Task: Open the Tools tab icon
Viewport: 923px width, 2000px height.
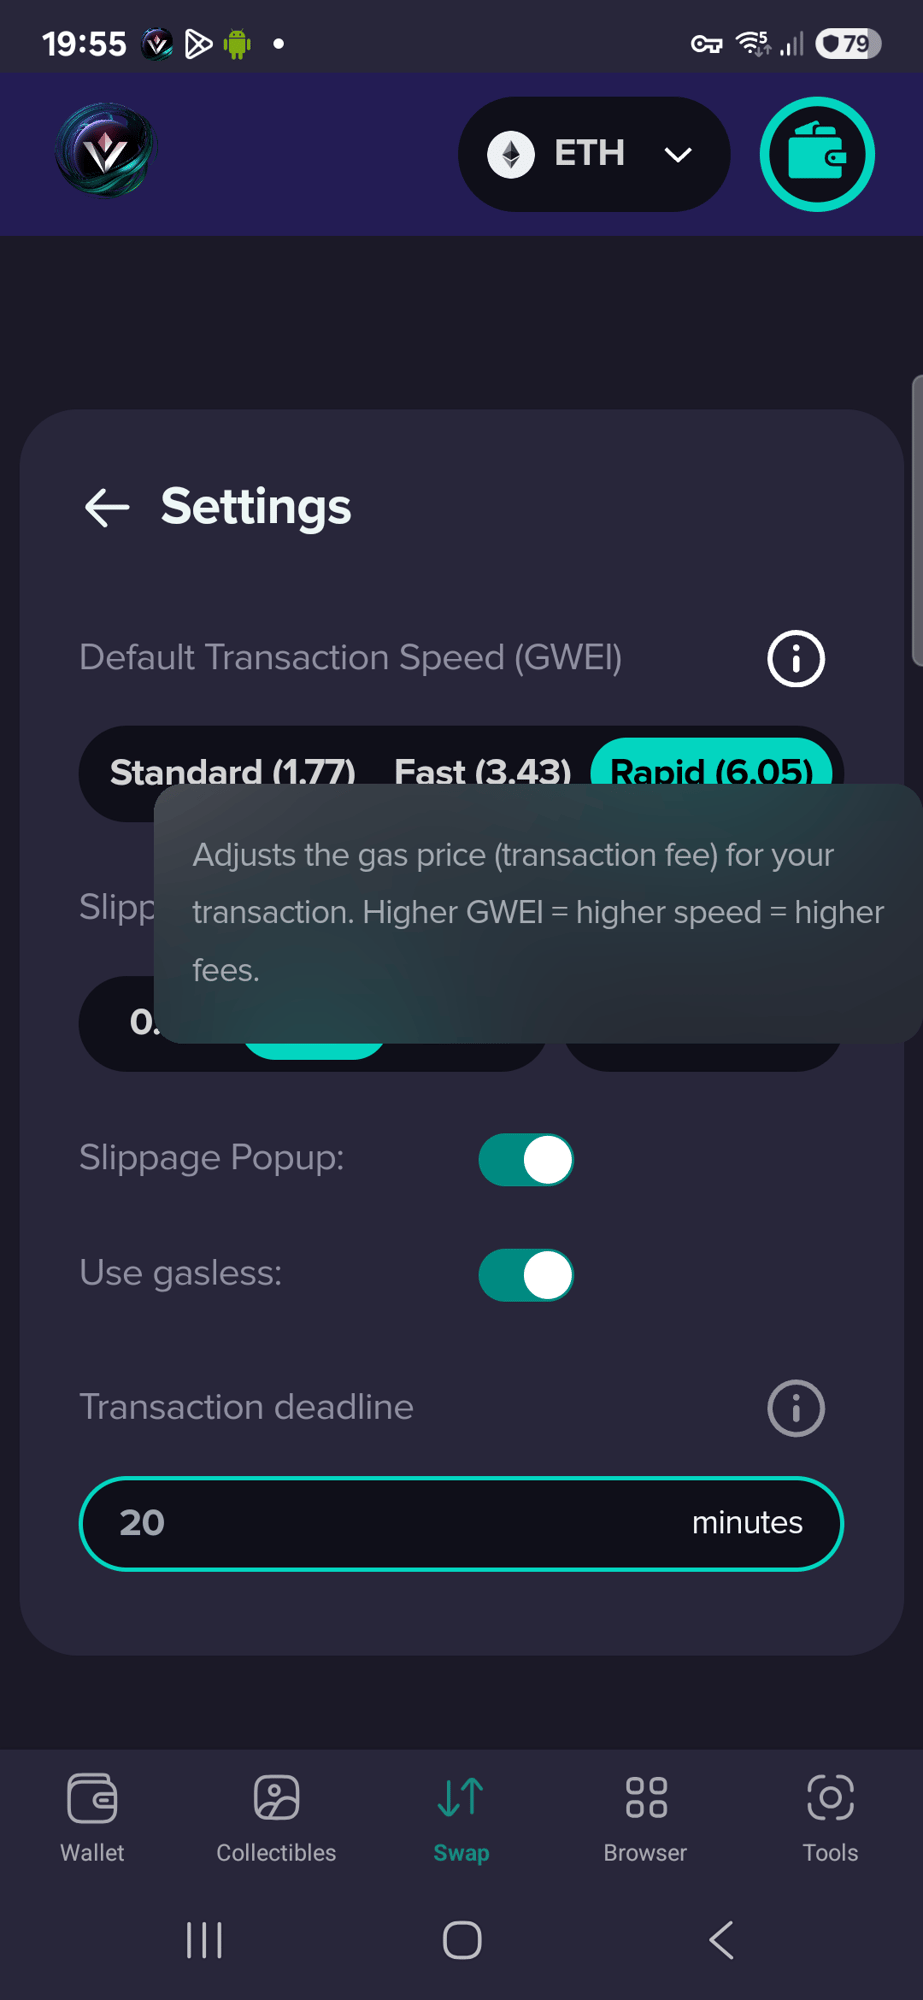Action: tap(830, 1798)
